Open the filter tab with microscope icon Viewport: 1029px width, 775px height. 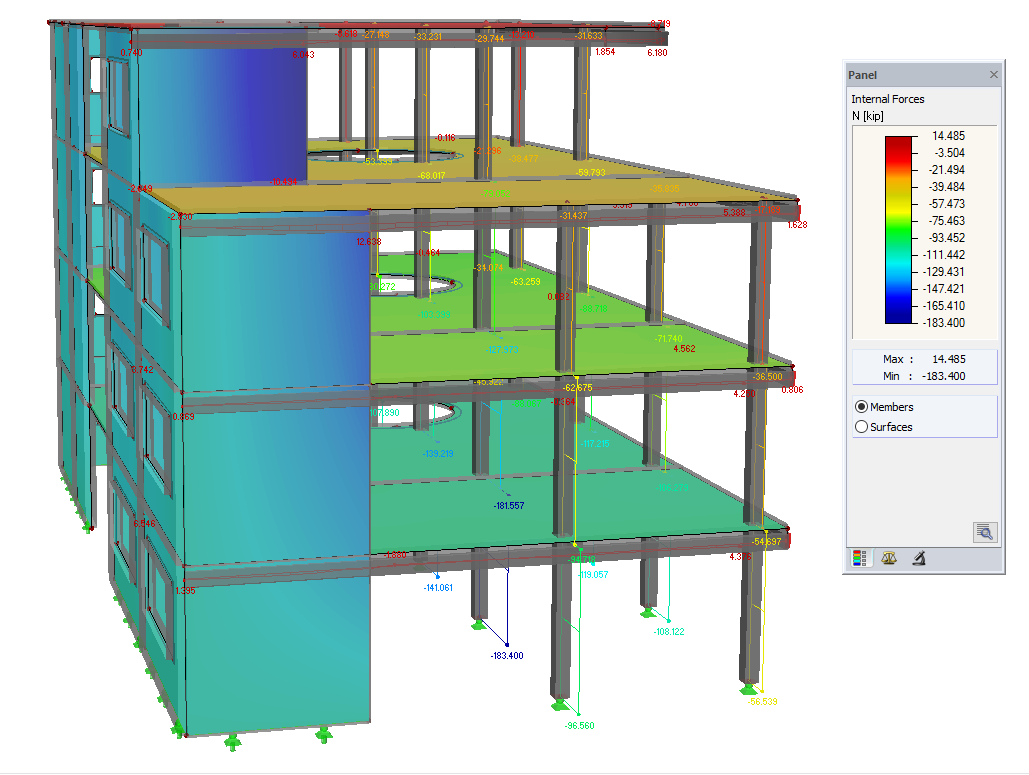pos(918,558)
